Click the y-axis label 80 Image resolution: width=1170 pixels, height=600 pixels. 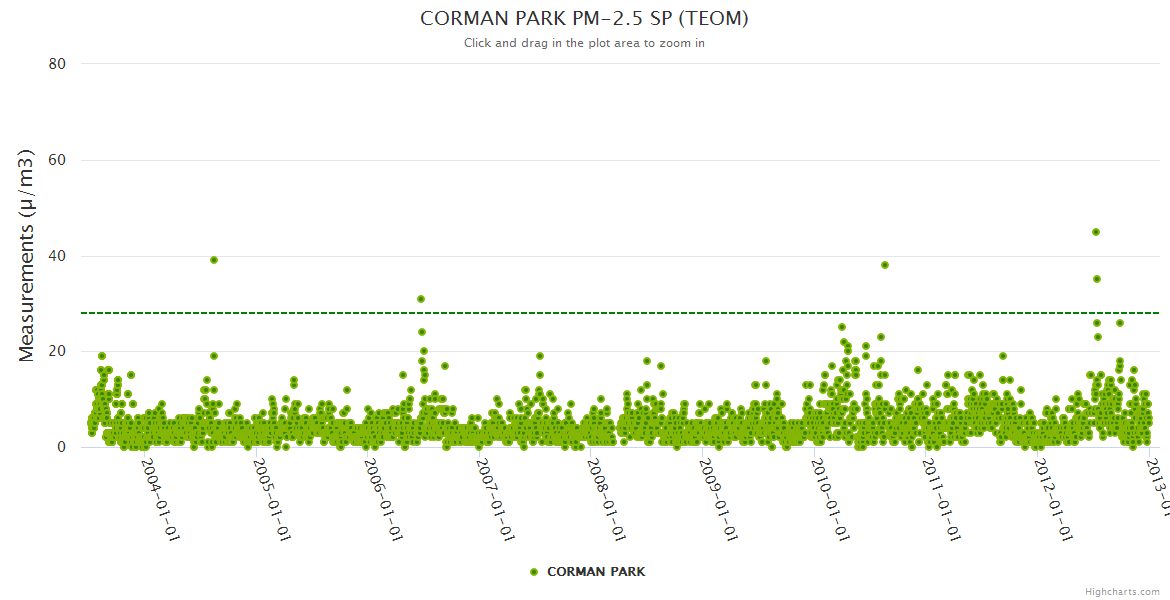(x=57, y=64)
